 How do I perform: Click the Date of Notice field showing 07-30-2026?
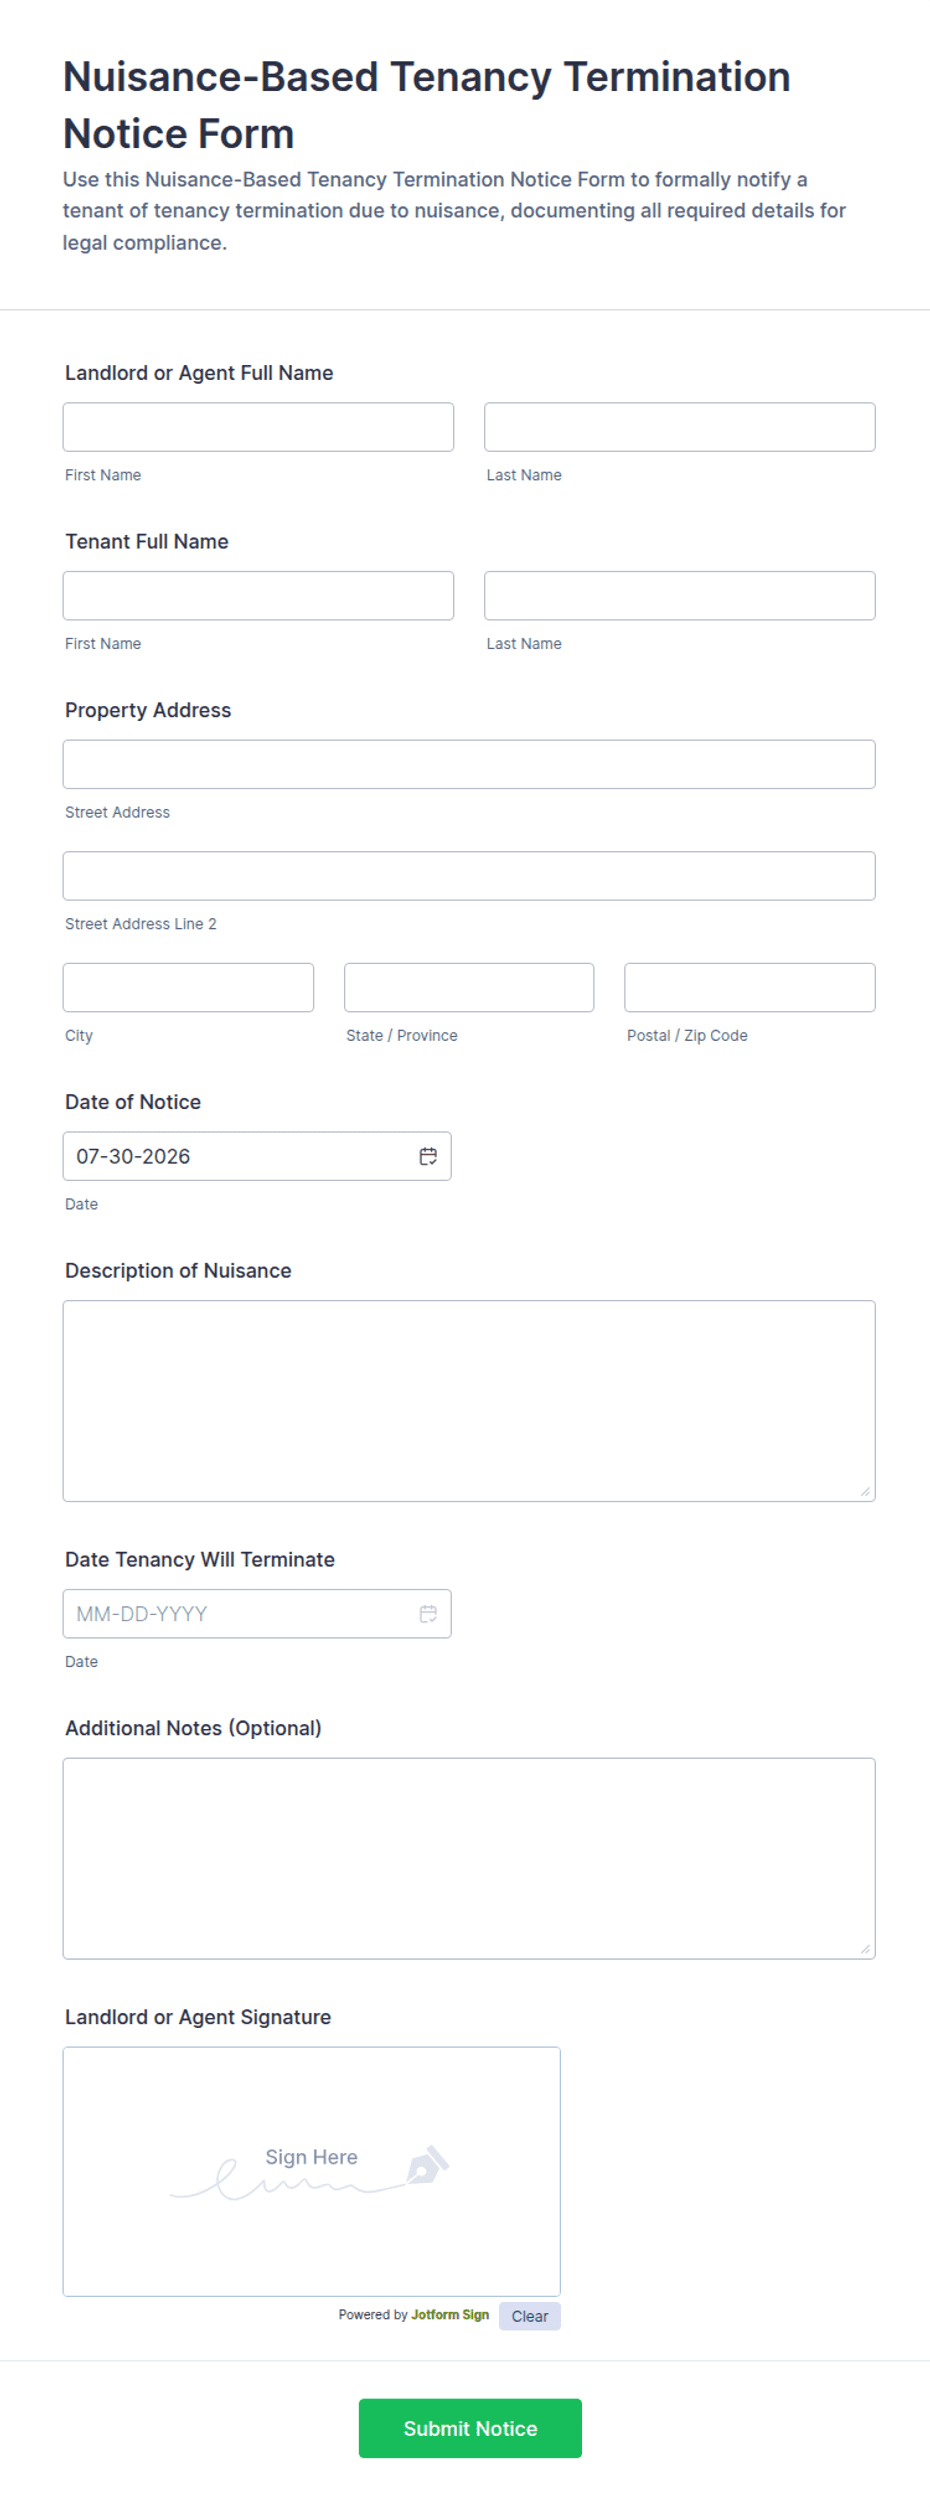[257, 1156]
